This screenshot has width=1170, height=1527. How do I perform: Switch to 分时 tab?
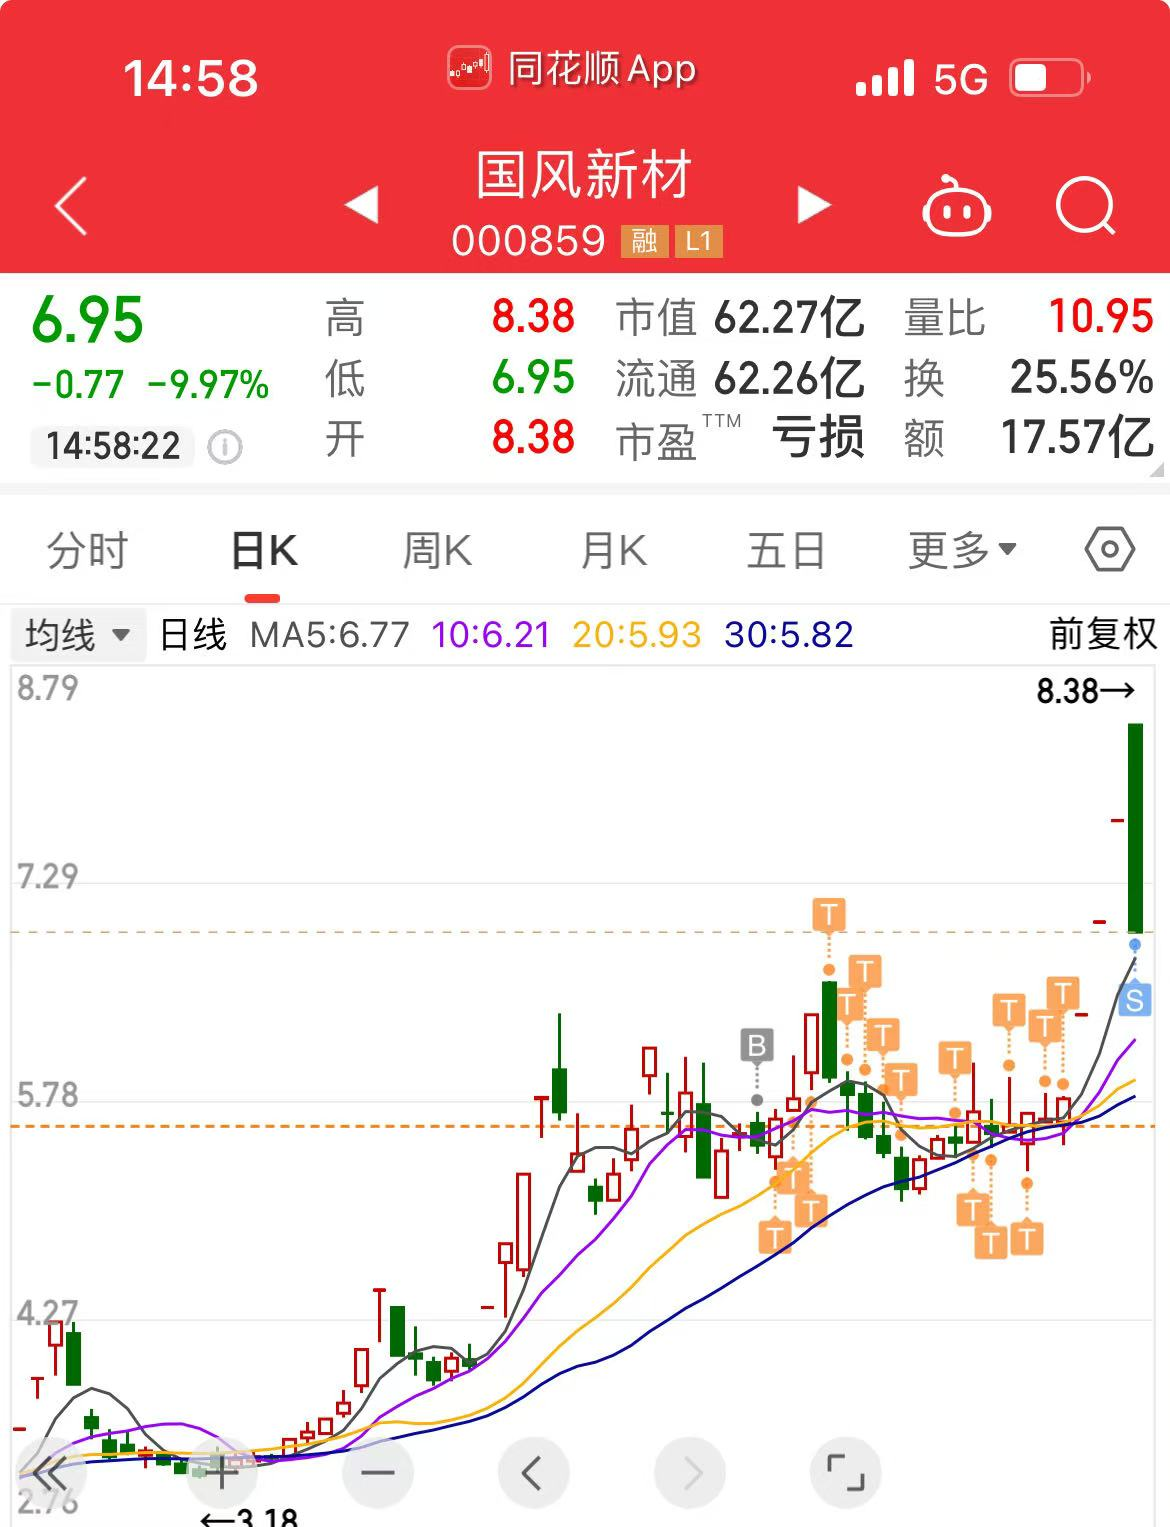pos(88,550)
